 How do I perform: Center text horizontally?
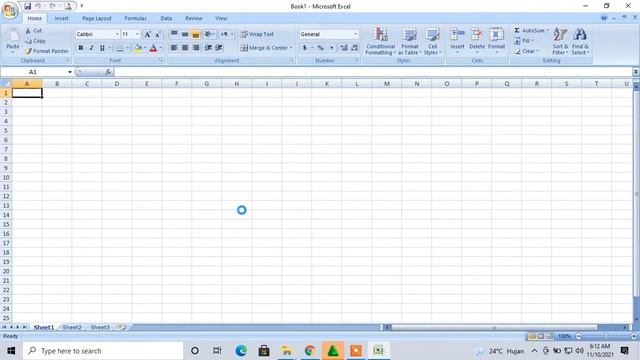pyautogui.click(x=185, y=48)
